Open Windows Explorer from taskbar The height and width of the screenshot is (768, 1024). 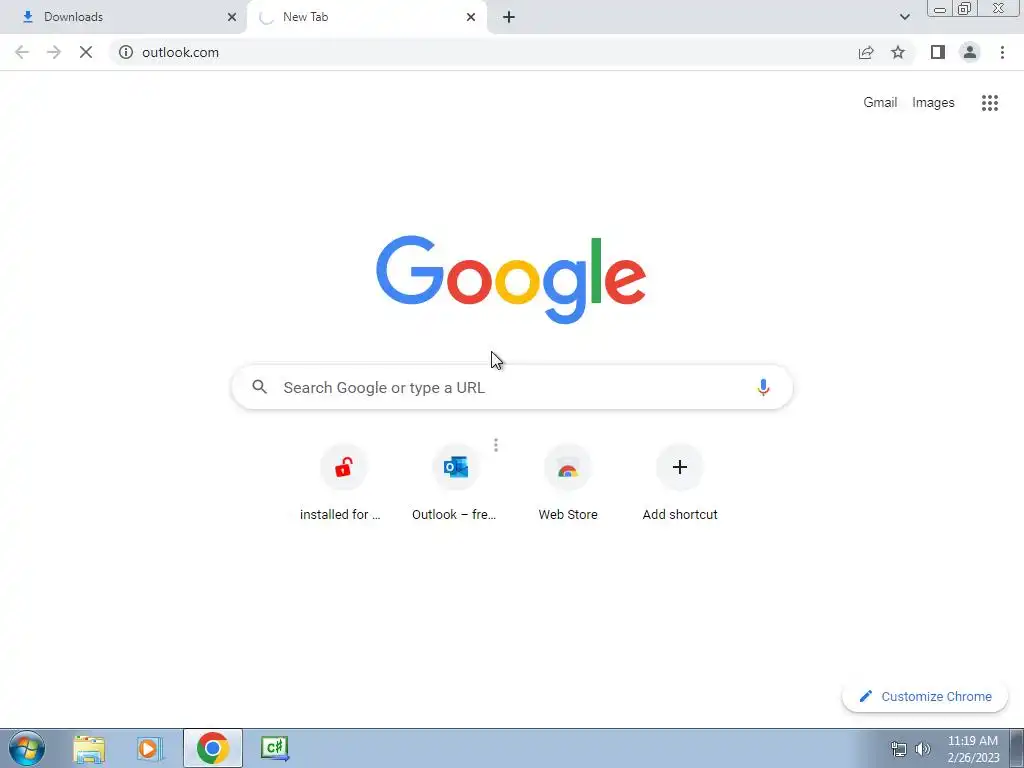[x=89, y=748]
